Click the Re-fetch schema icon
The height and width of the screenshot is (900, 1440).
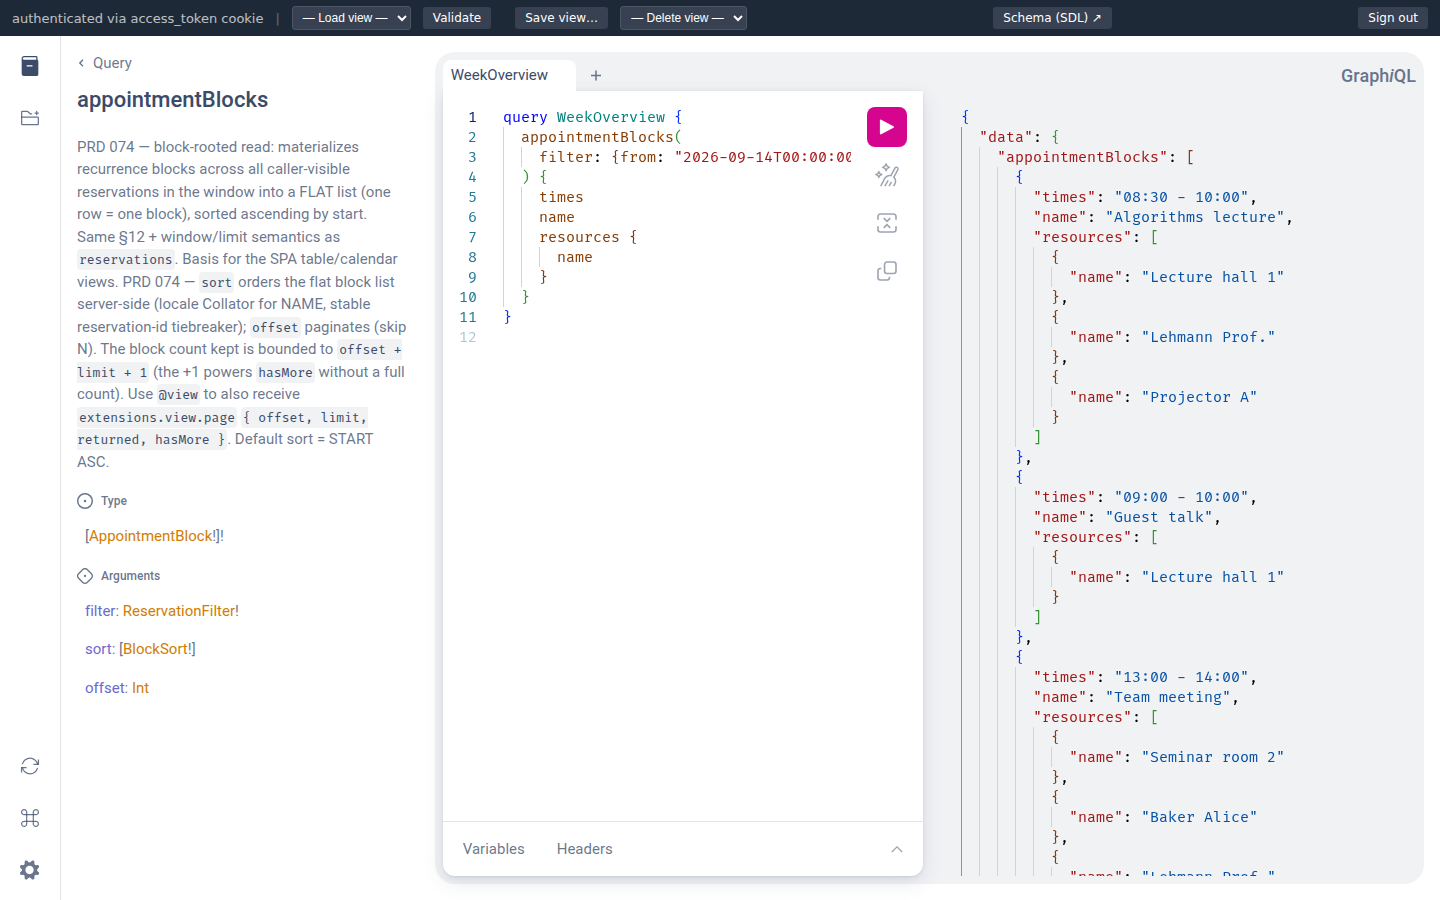[30, 766]
